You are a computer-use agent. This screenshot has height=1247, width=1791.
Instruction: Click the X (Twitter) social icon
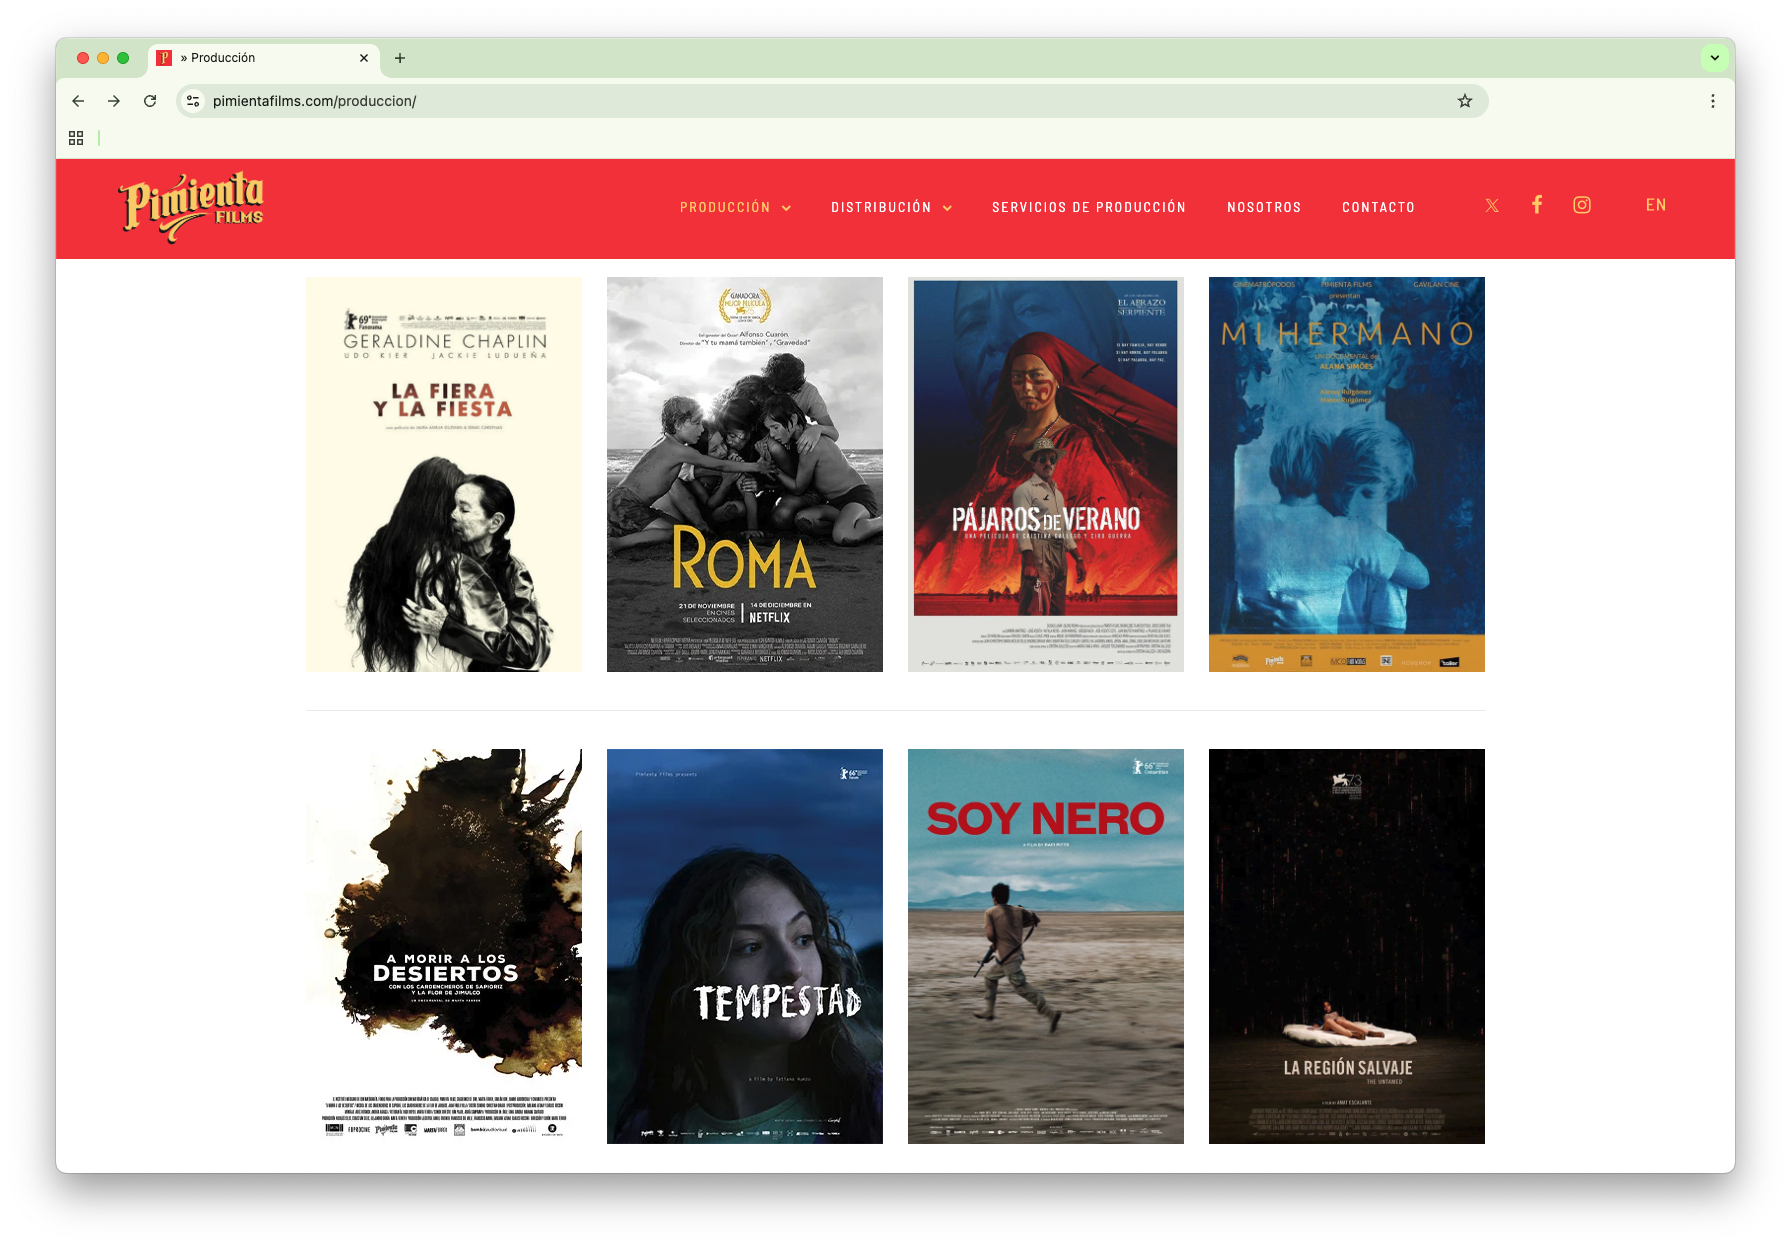1491,206
